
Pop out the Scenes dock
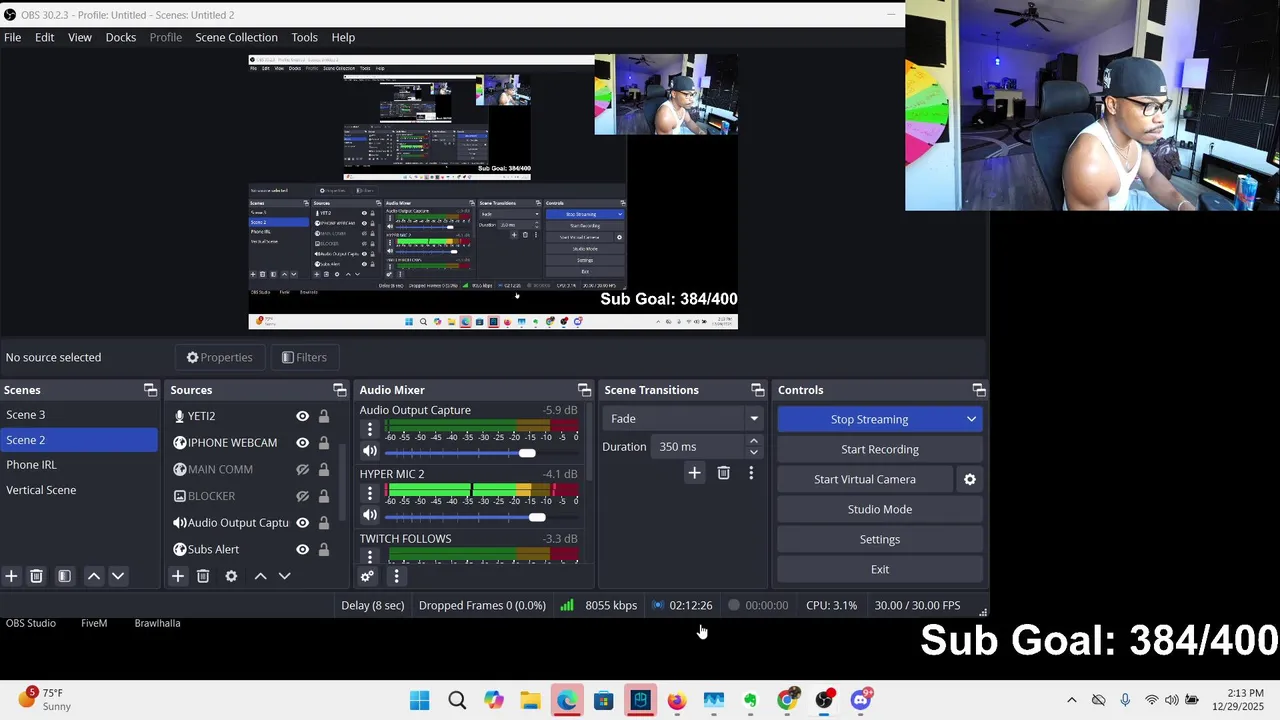pyautogui.click(x=150, y=390)
